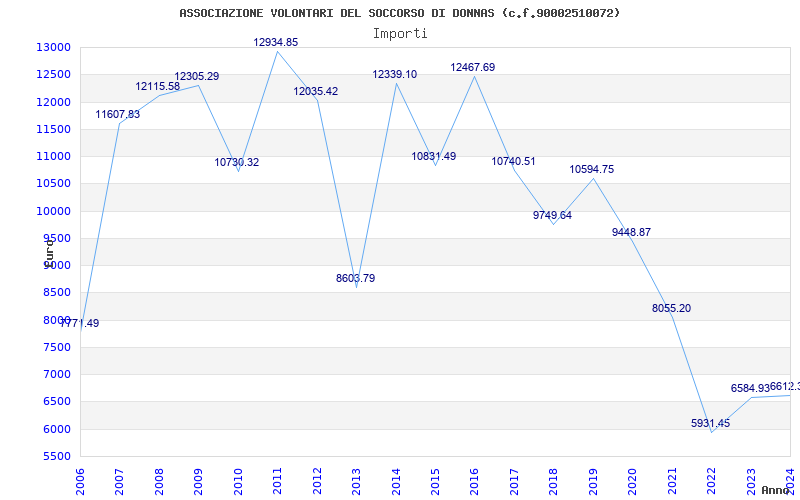Click the x-axis year 2014
800x500 pixels.
396,481
